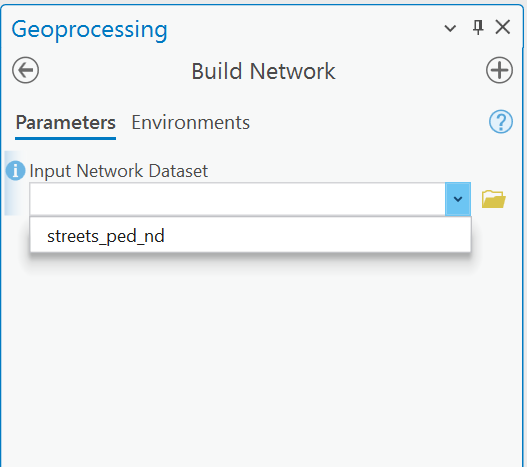Click the blue info icon by Input Network Dataset
The width and height of the screenshot is (527, 467).
click(15, 170)
